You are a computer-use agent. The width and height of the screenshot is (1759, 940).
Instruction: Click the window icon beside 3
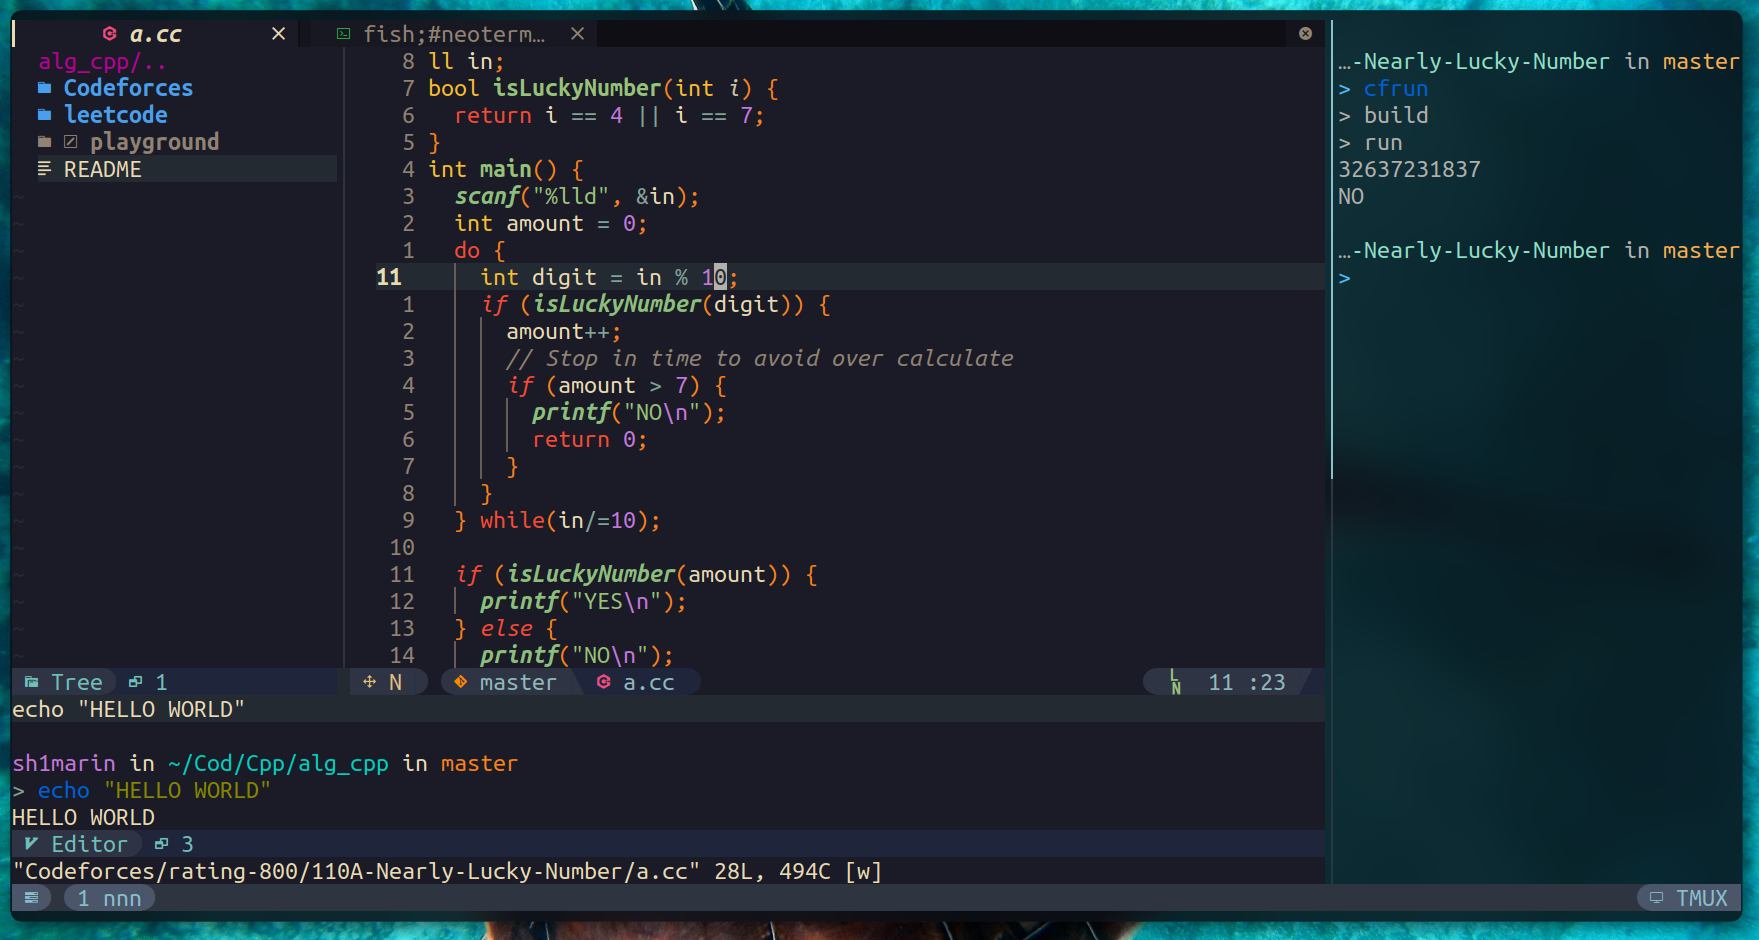pos(162,844)
